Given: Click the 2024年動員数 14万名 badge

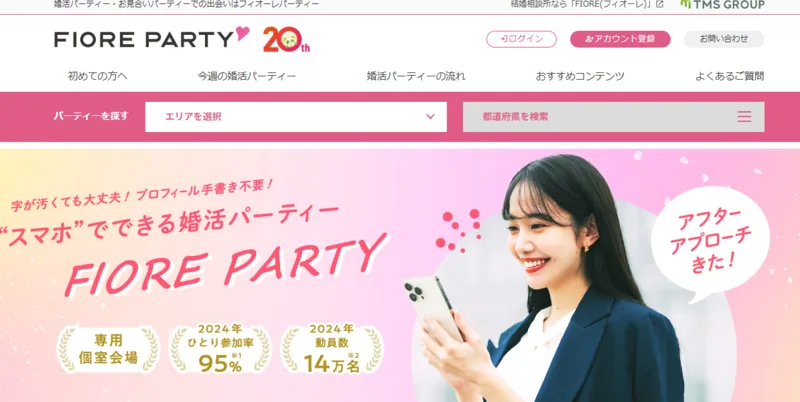Looking at the screenshot, I should coord(332,349).
